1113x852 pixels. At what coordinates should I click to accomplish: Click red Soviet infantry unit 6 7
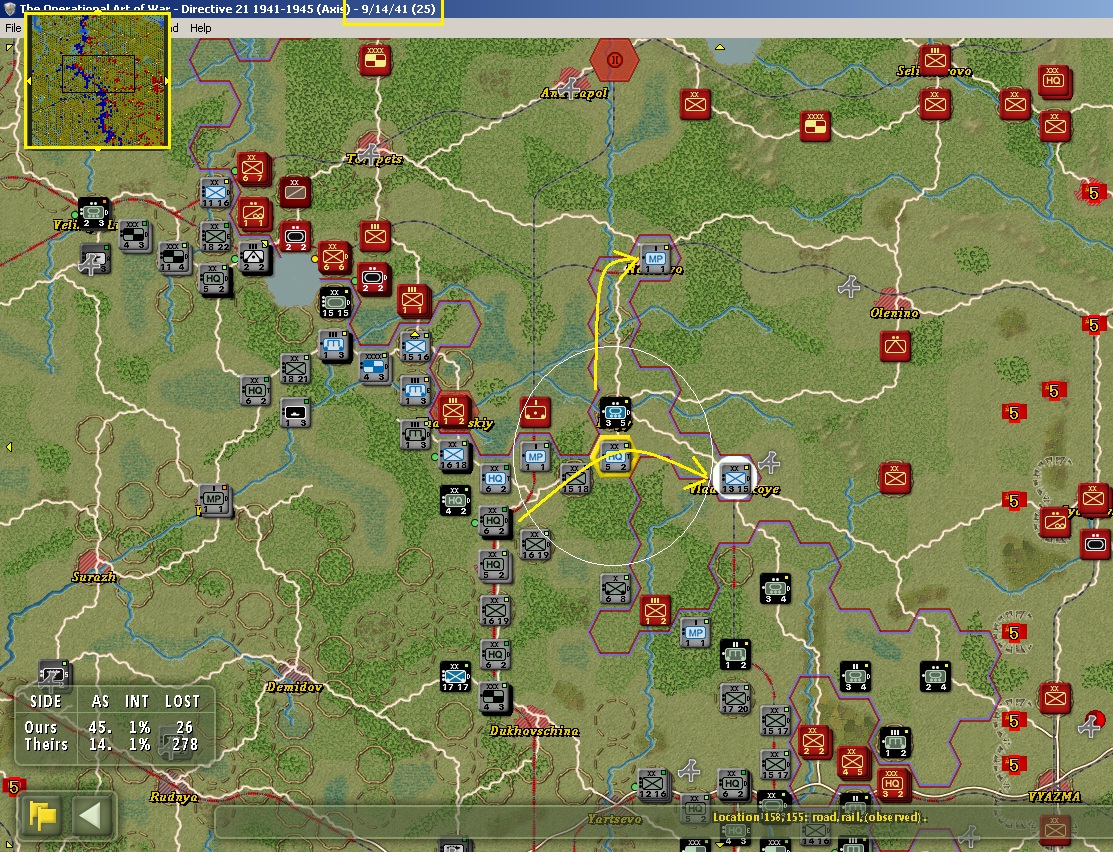253,169
